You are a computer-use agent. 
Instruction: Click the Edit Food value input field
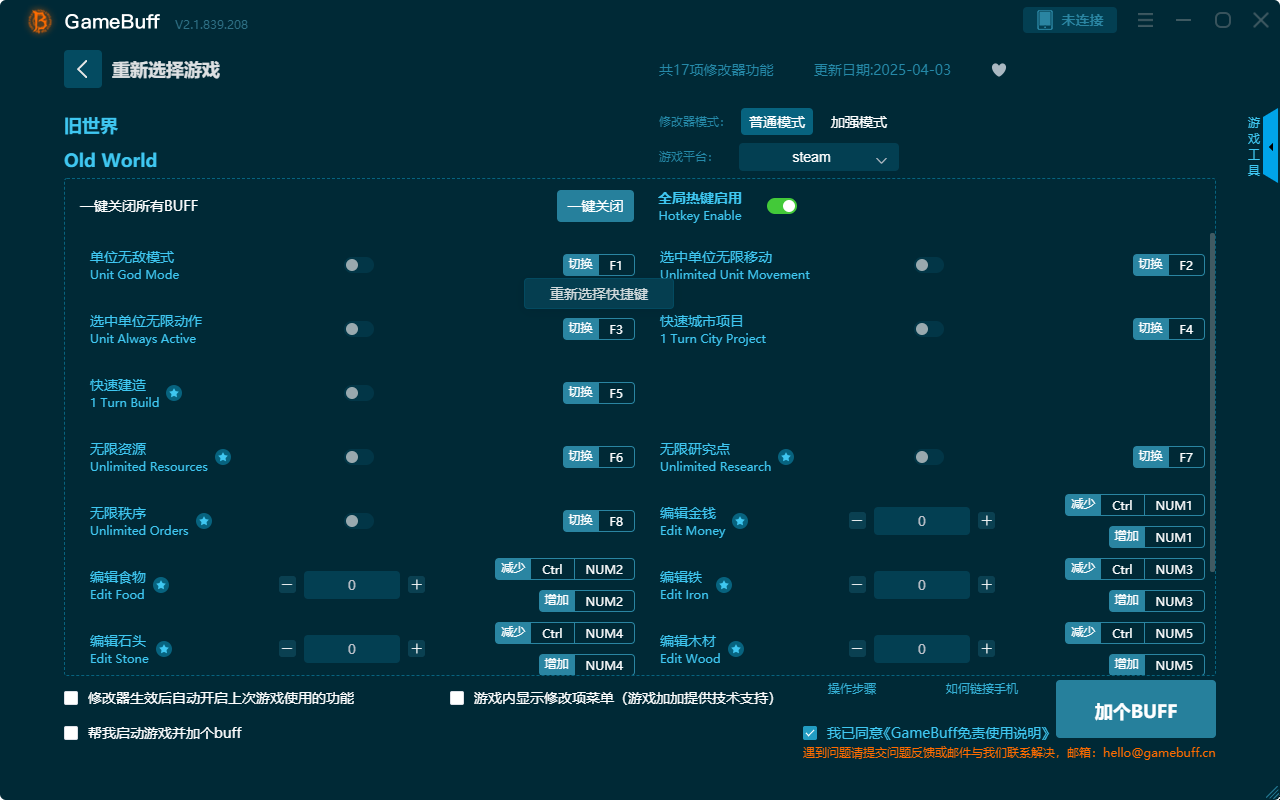pos(352,584)
